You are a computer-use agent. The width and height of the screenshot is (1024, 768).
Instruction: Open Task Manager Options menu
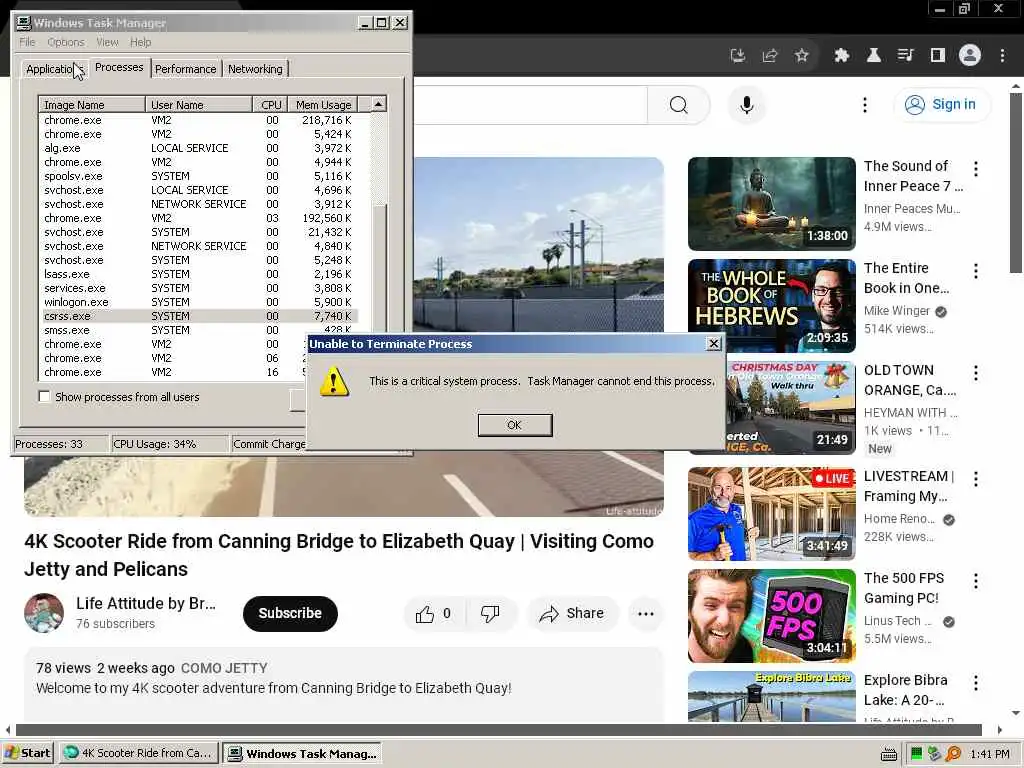point(65,42)
